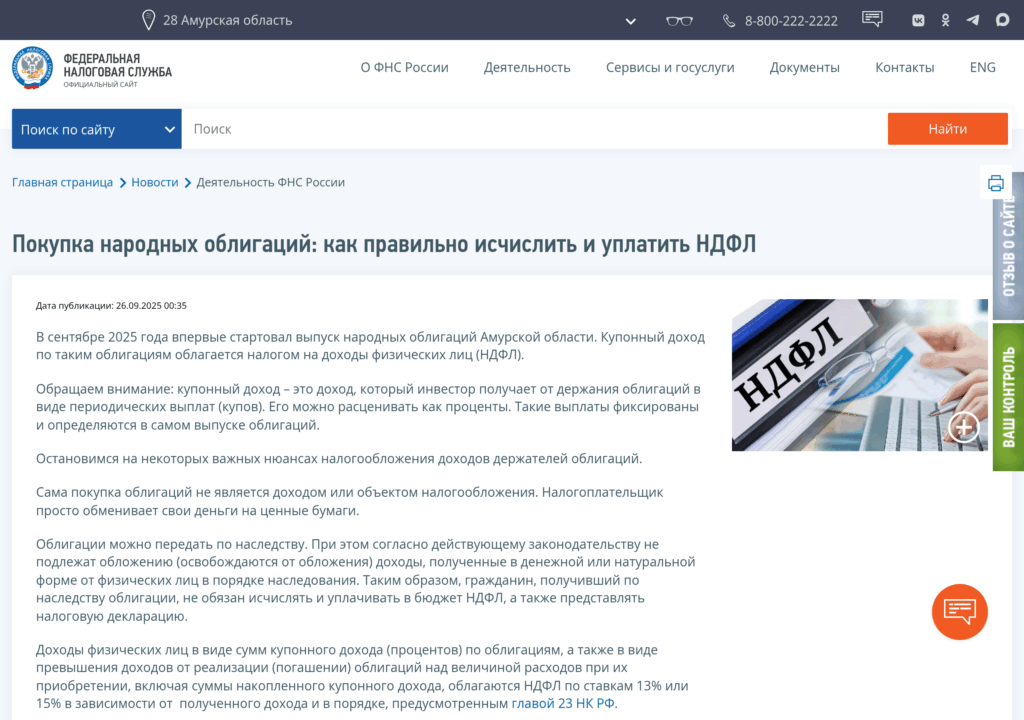
Task: Click the 28 Амурская область region text
Action: click(227, 20)
